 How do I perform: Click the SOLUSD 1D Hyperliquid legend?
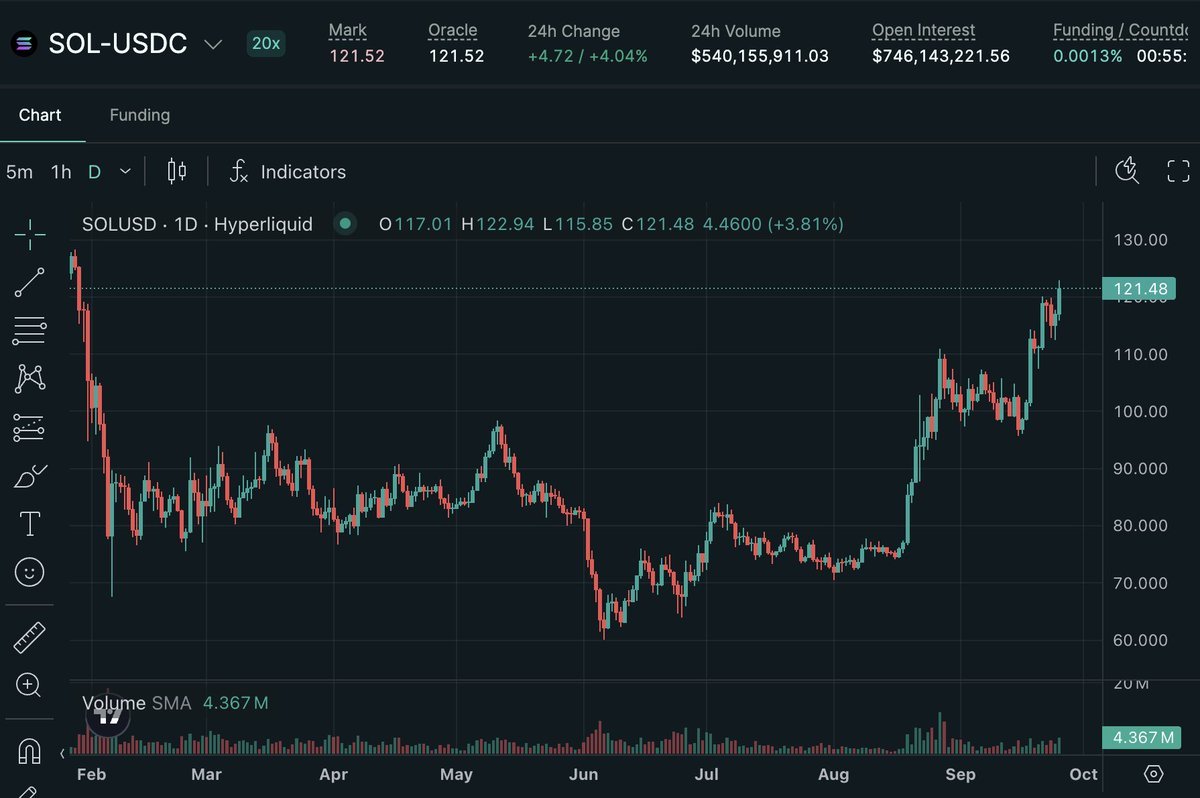[x=197, y=224]
